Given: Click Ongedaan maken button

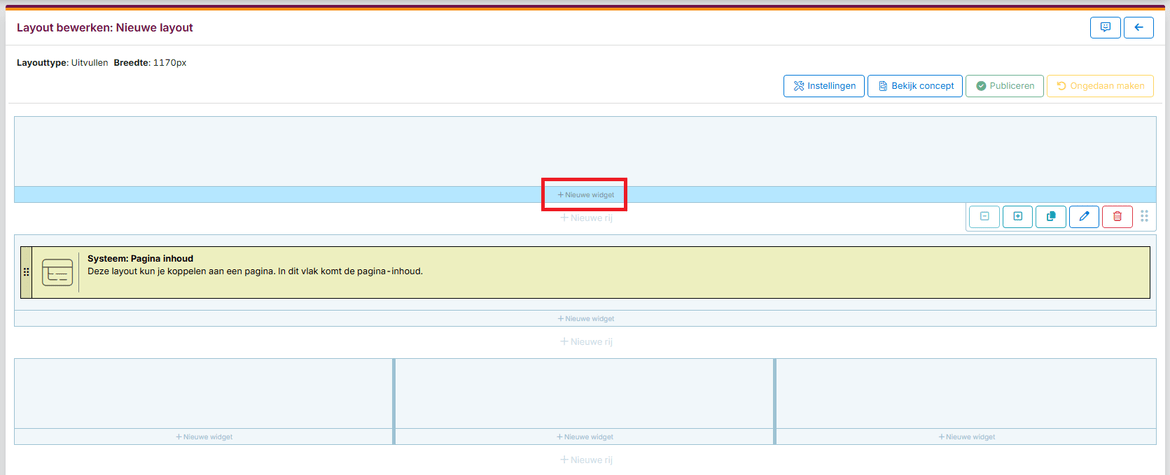Looking at the screenshot, I should tap(1099, 86).
